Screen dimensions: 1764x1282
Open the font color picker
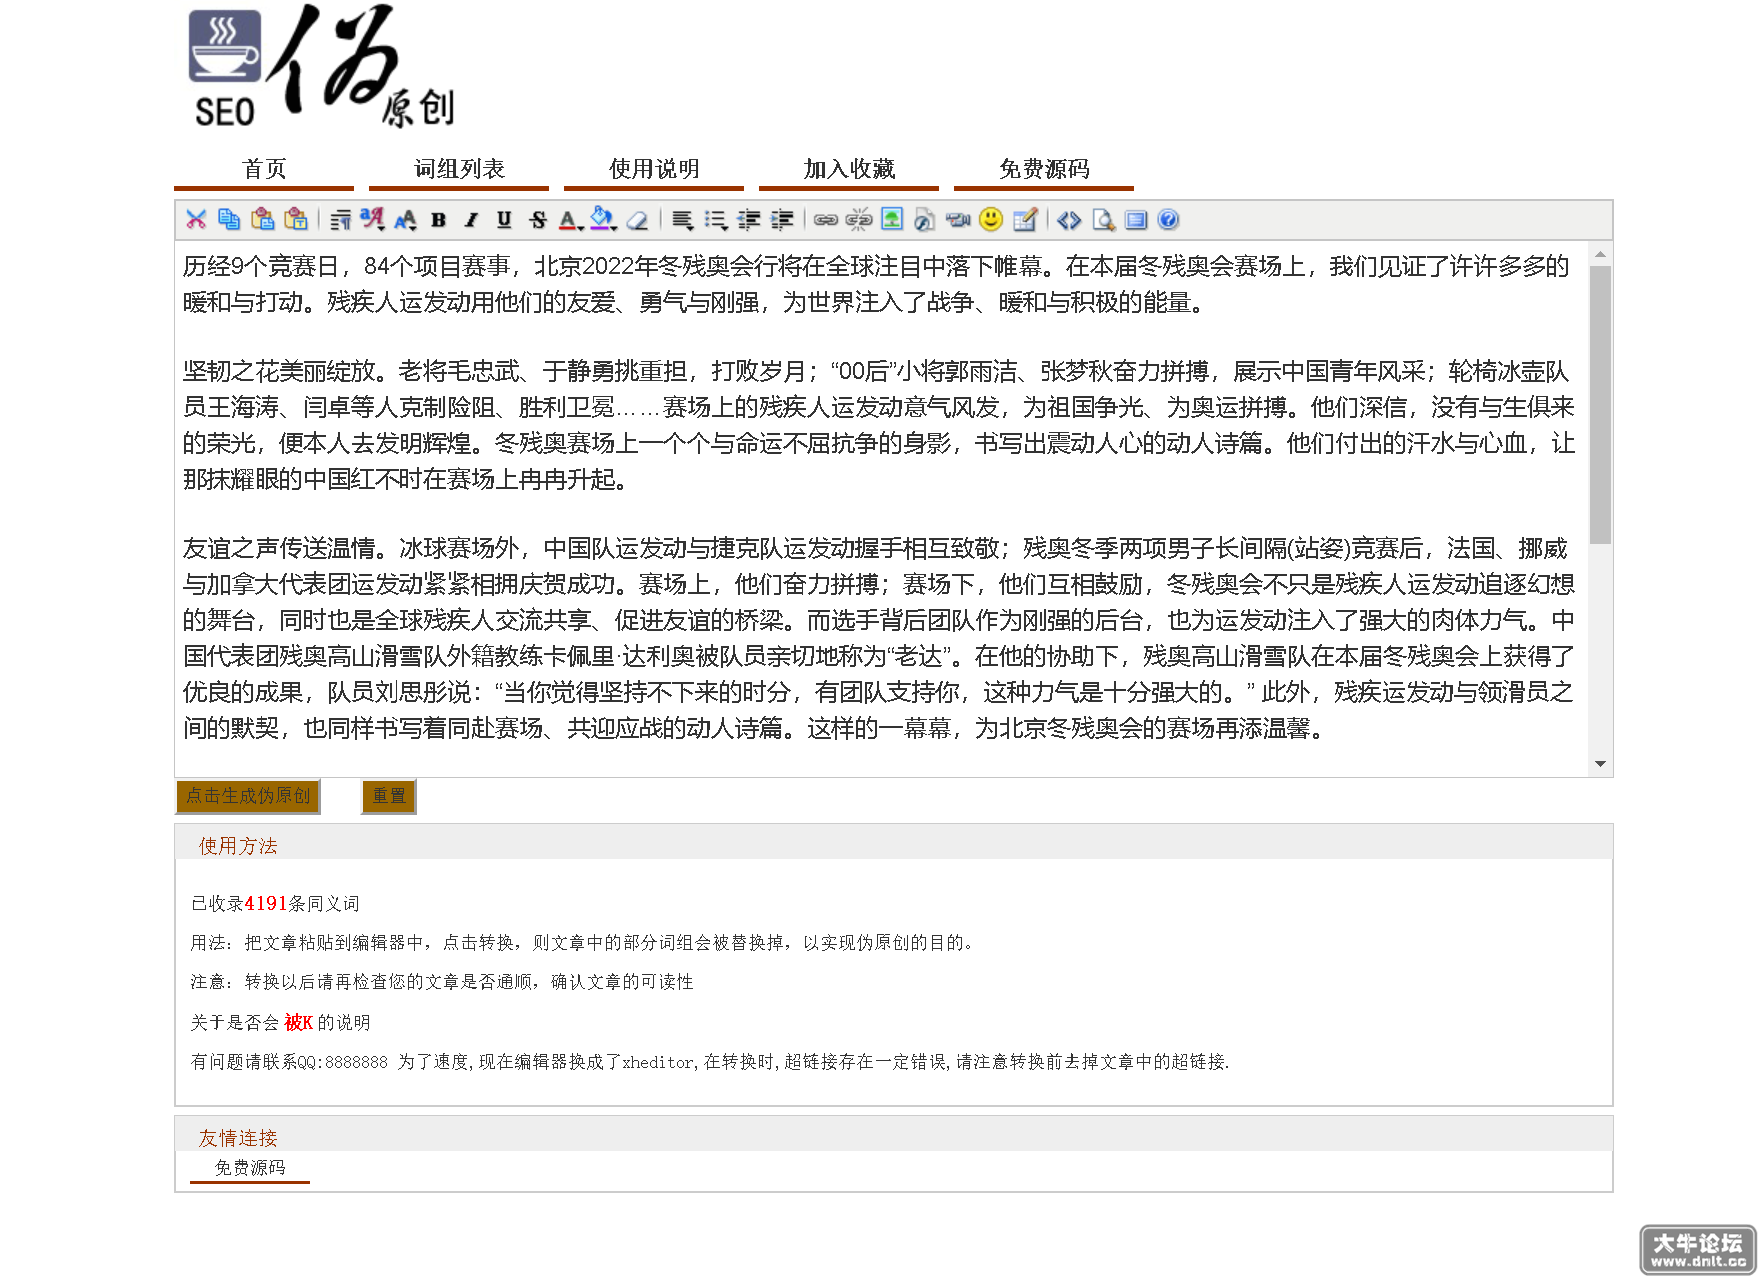570,220
